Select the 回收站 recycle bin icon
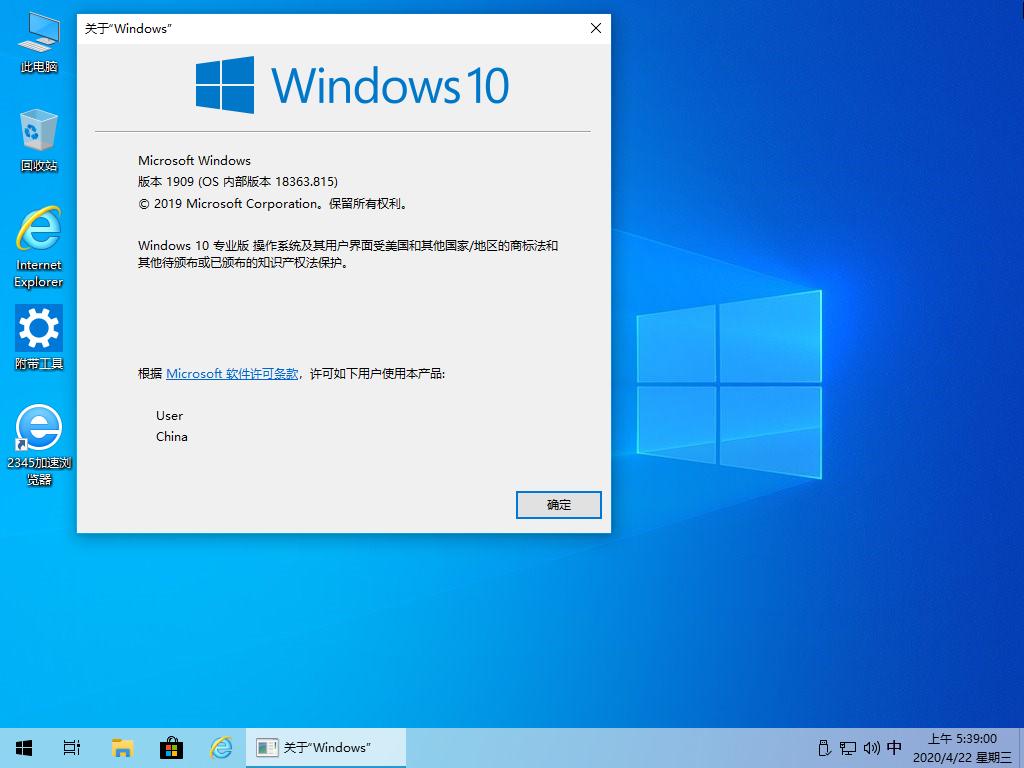1024x768 pixels. pyautogui.click(x=39, y=140)
